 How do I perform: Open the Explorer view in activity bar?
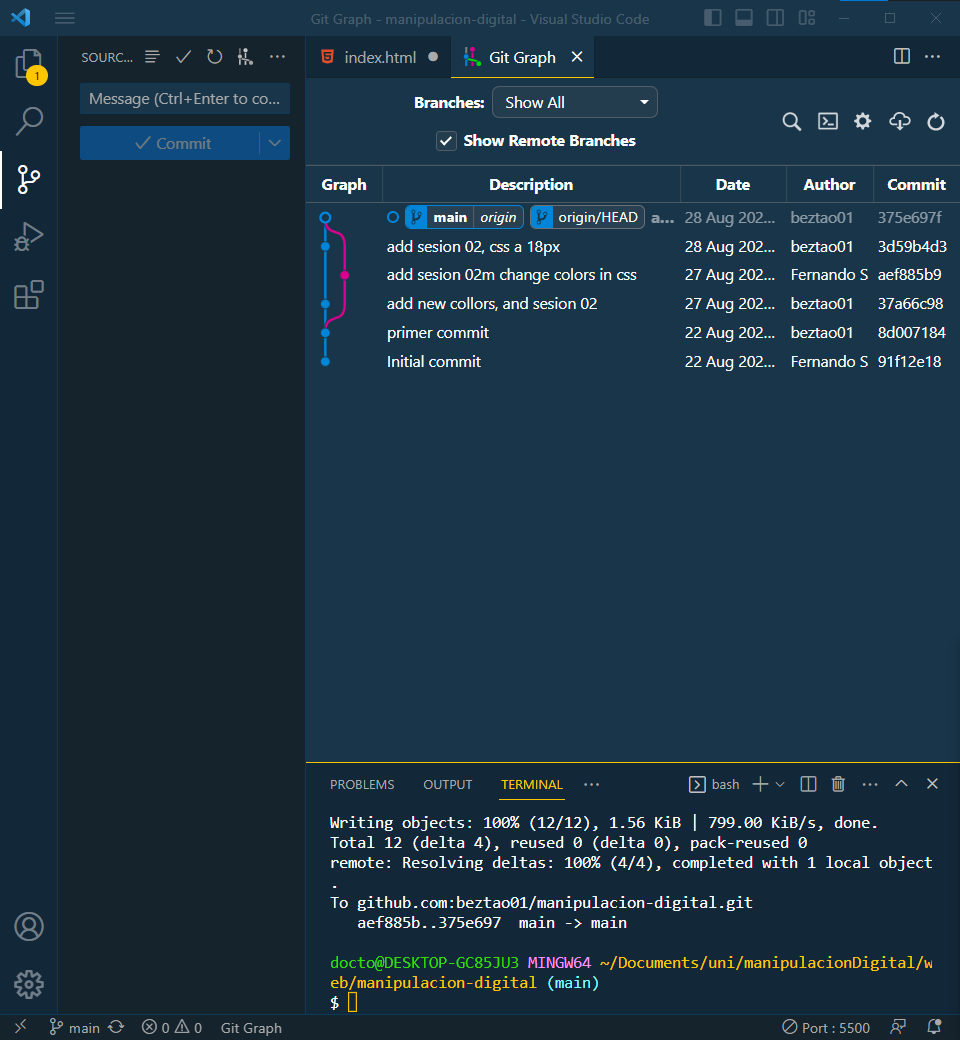click(29, 66)
